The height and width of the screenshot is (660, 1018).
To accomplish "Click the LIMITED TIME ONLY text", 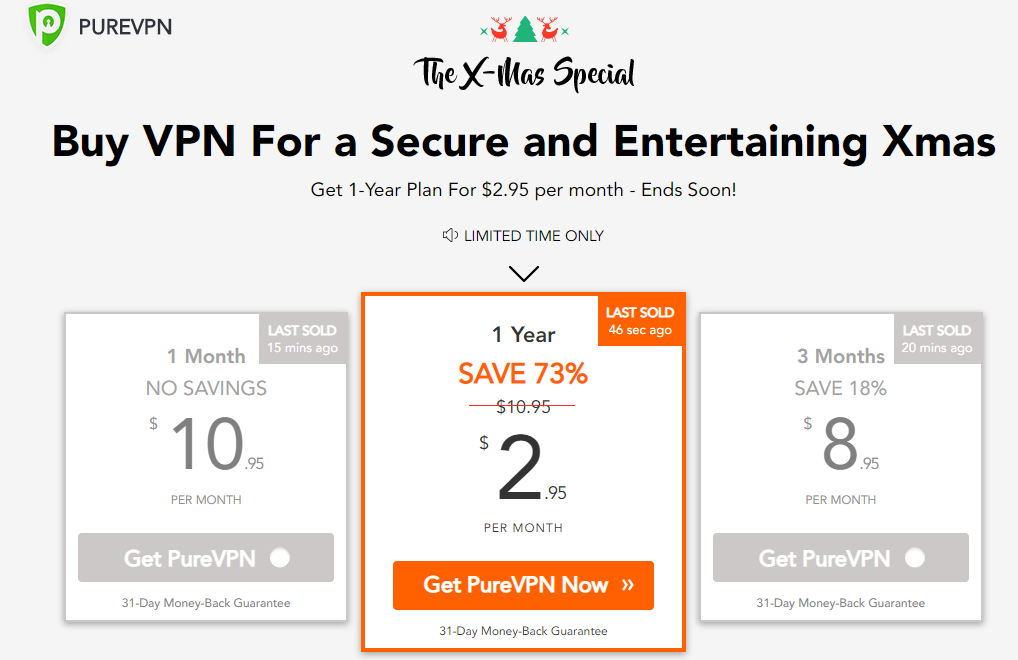I will (534, 236).
